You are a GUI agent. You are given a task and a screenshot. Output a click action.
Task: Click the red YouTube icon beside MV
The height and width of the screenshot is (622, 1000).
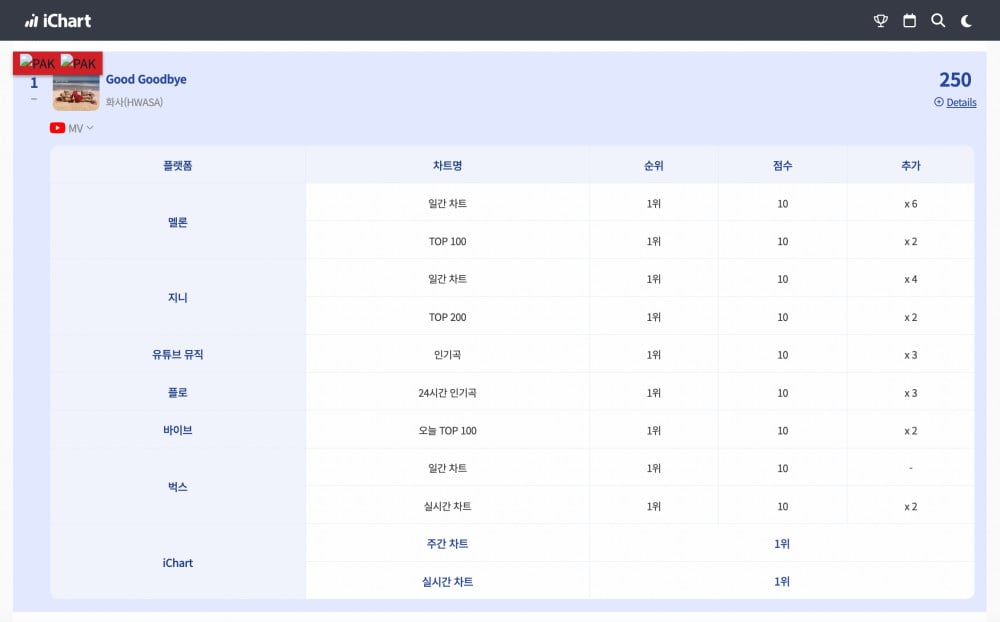point(57,128)
